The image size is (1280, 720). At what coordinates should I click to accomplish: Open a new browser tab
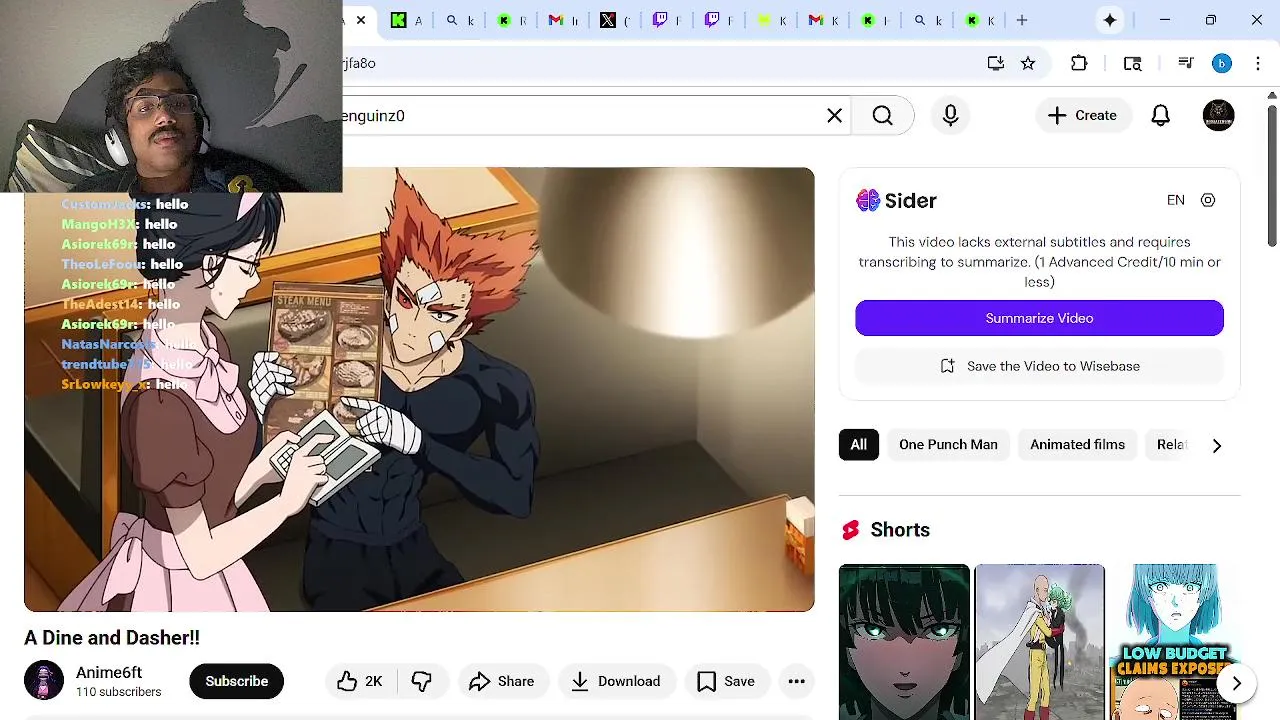pyautogui.click(x=1022, y=20)
